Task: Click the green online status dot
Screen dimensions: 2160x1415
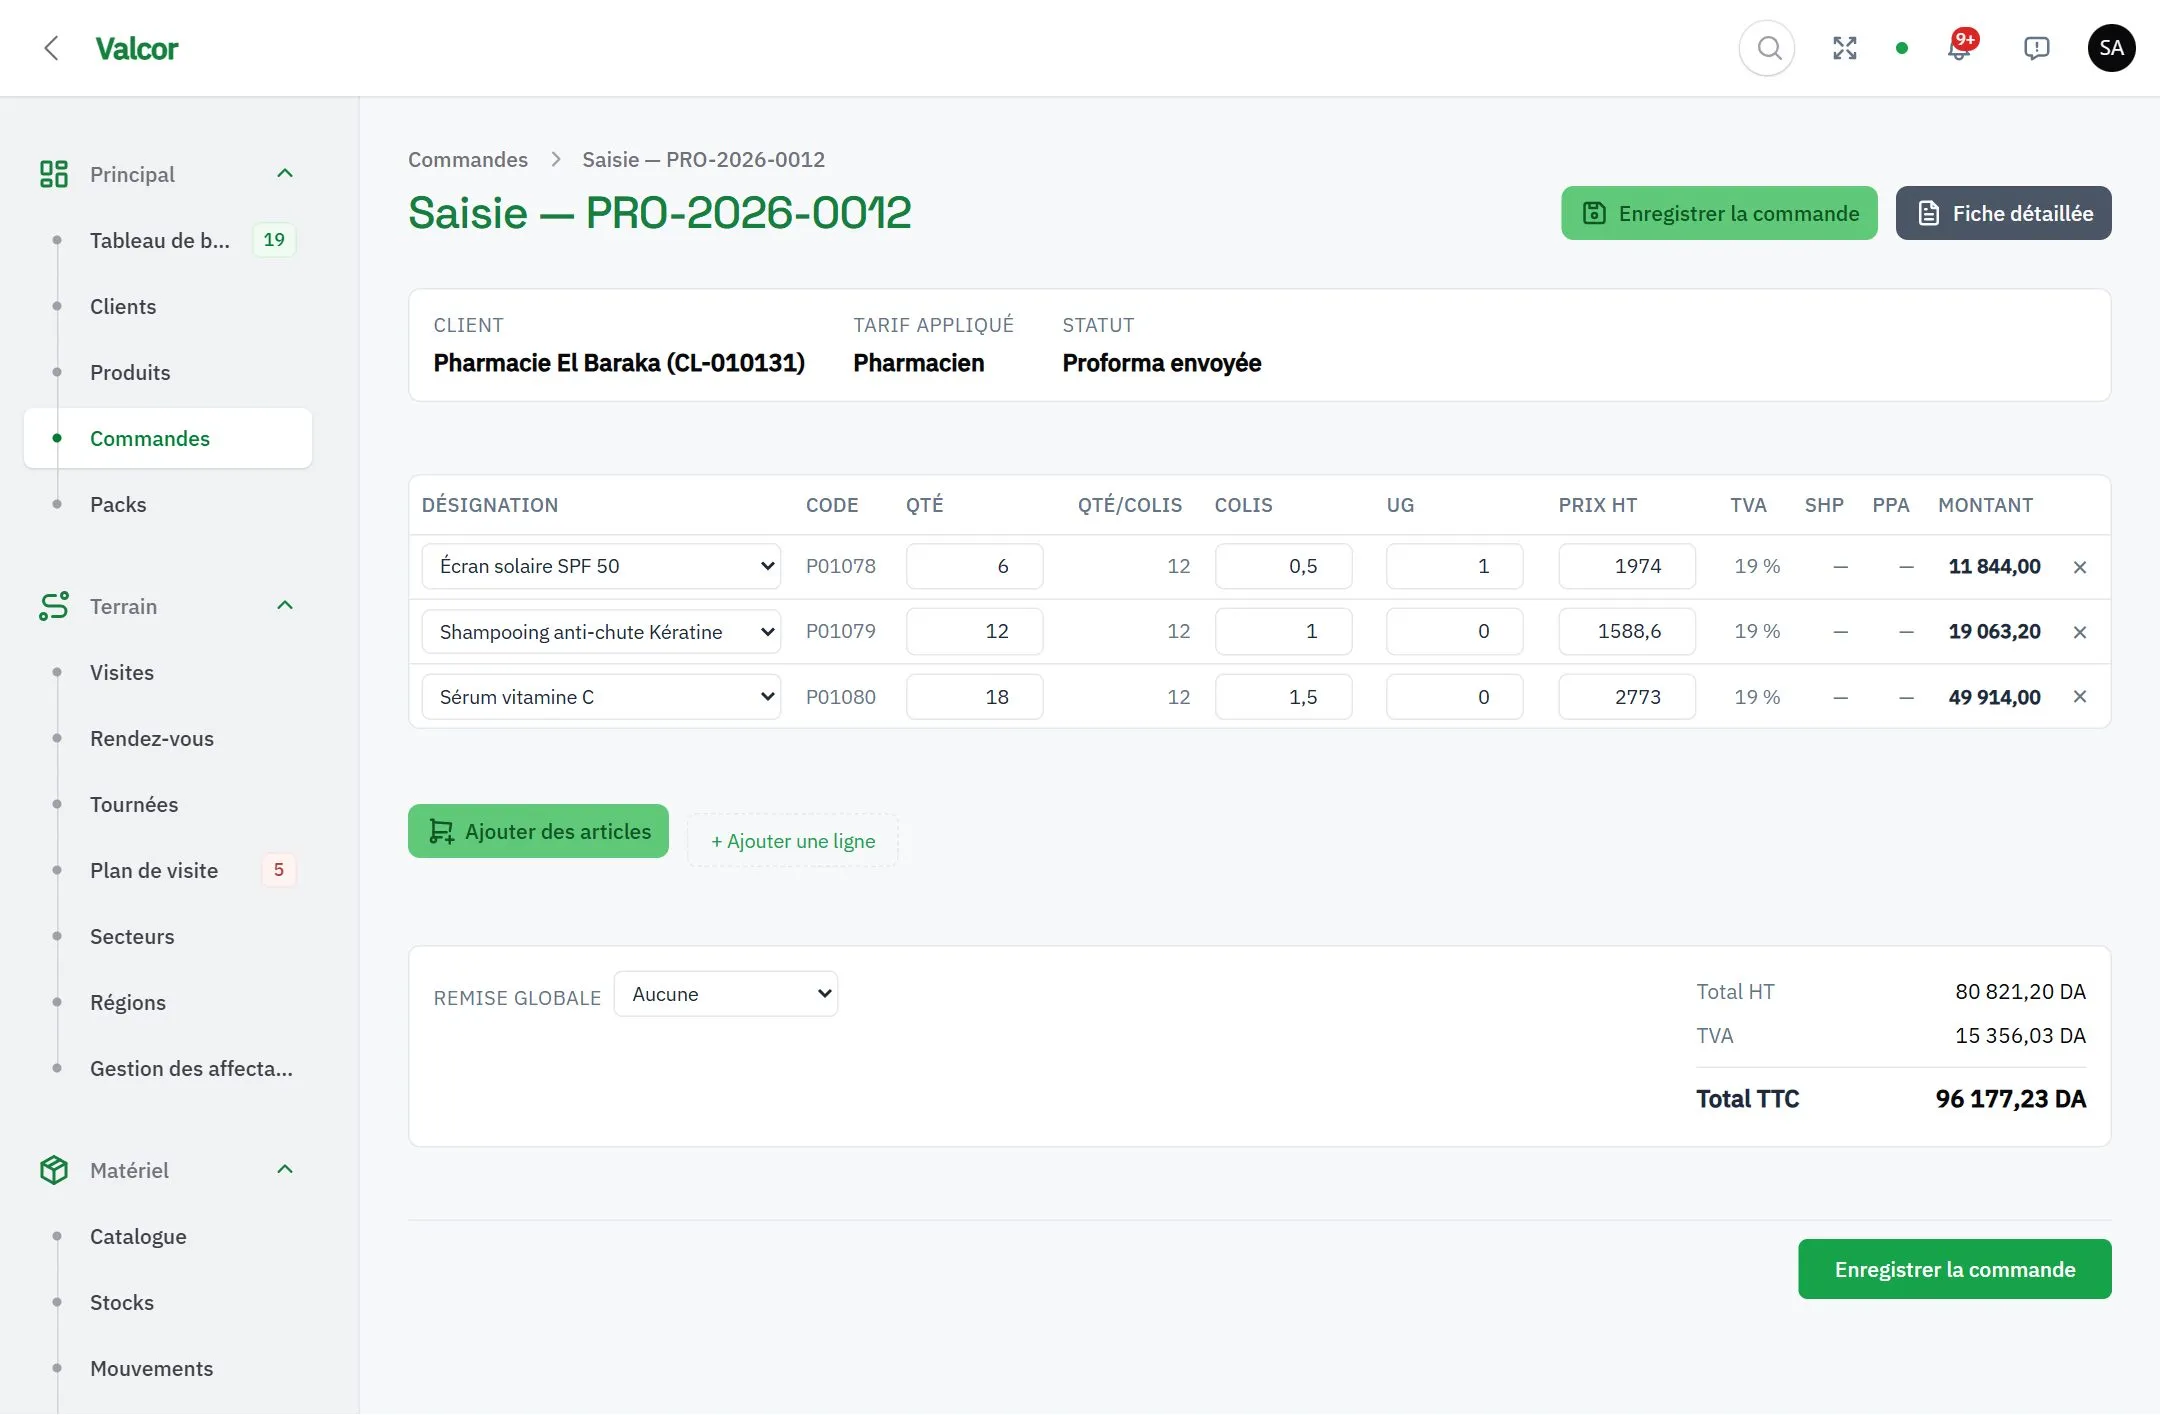Action: pyautogui.click(x=1902, y=48)
